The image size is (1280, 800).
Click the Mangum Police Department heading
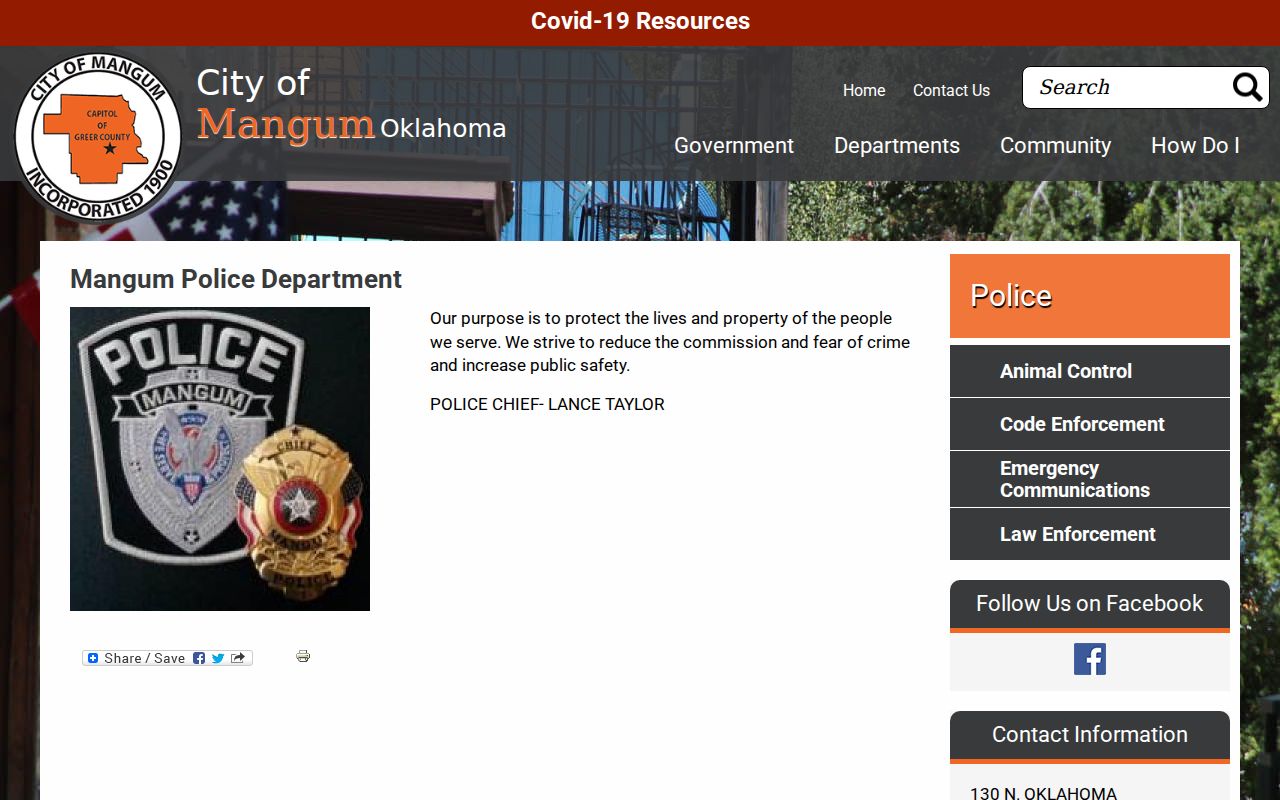coord(236,279)
